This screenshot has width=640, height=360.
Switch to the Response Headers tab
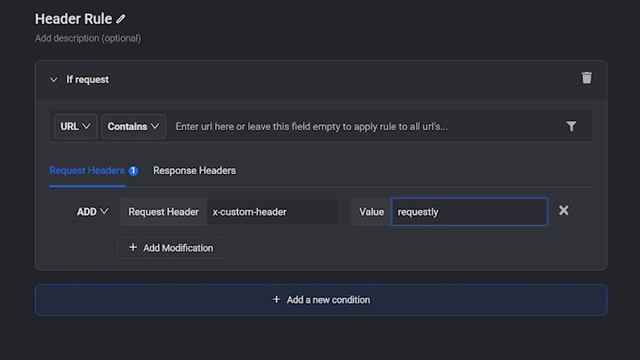coord(194,171)
